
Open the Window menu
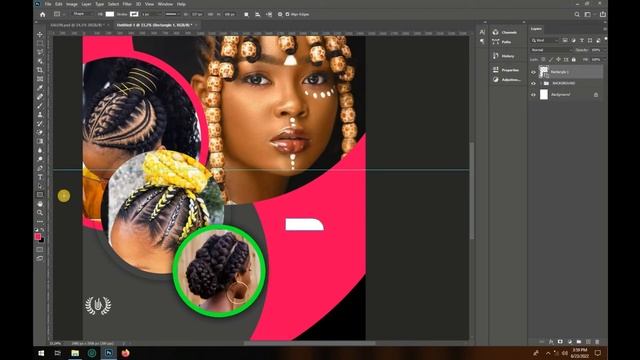(165, 4)
